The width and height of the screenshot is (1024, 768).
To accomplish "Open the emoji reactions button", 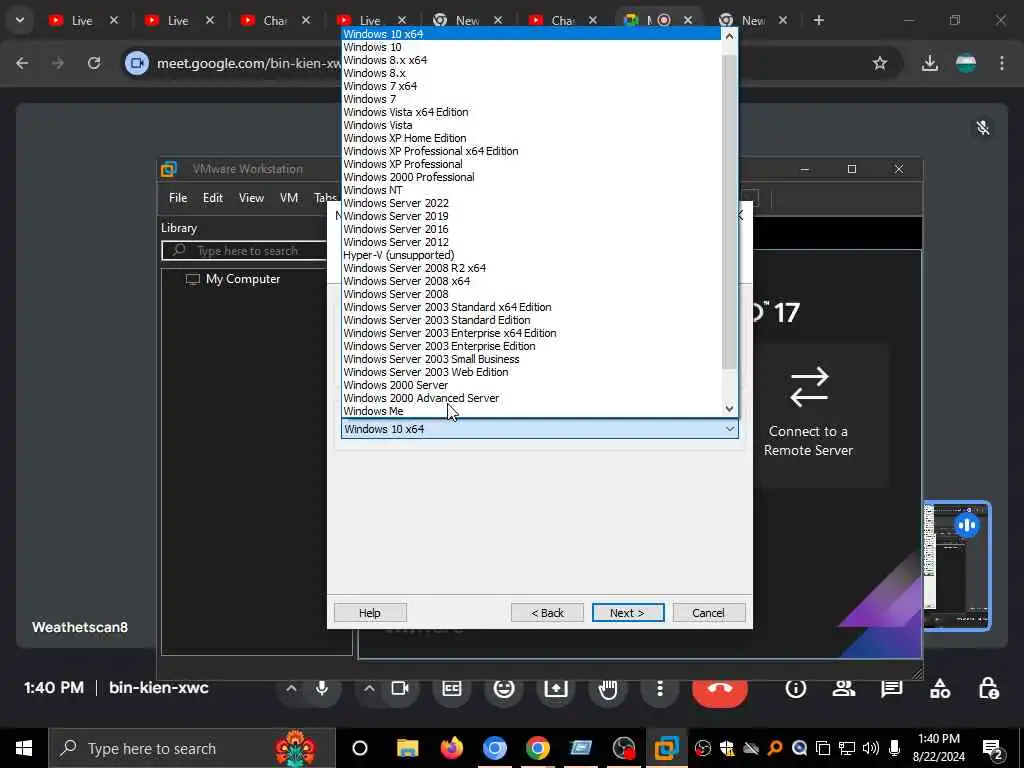I will (x=504, y=688).
